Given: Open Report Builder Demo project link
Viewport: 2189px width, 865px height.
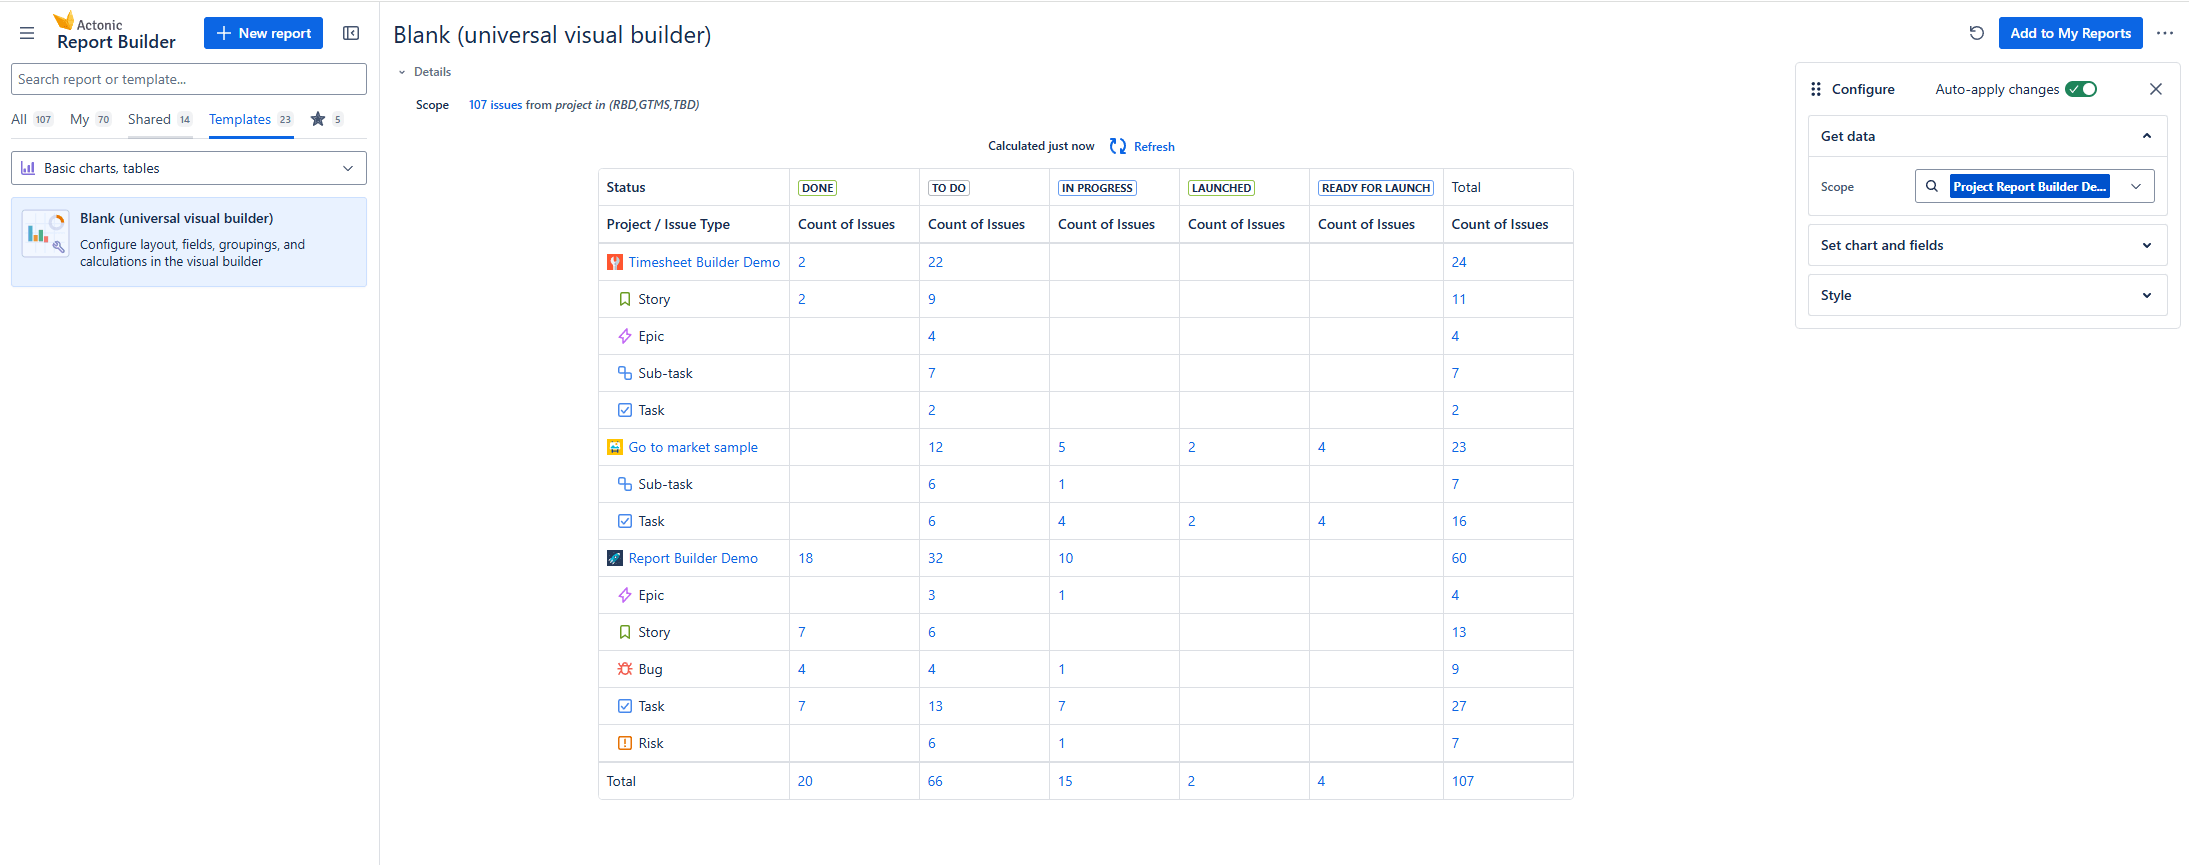Looking at the screenshot, I should click(693, 558).
